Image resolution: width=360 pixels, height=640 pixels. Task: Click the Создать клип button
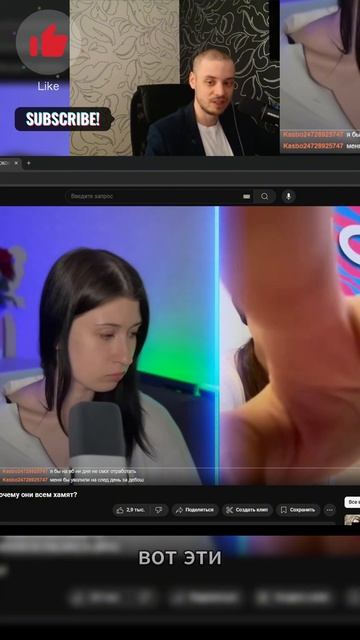pyautogui.click(x=247, y=510)
